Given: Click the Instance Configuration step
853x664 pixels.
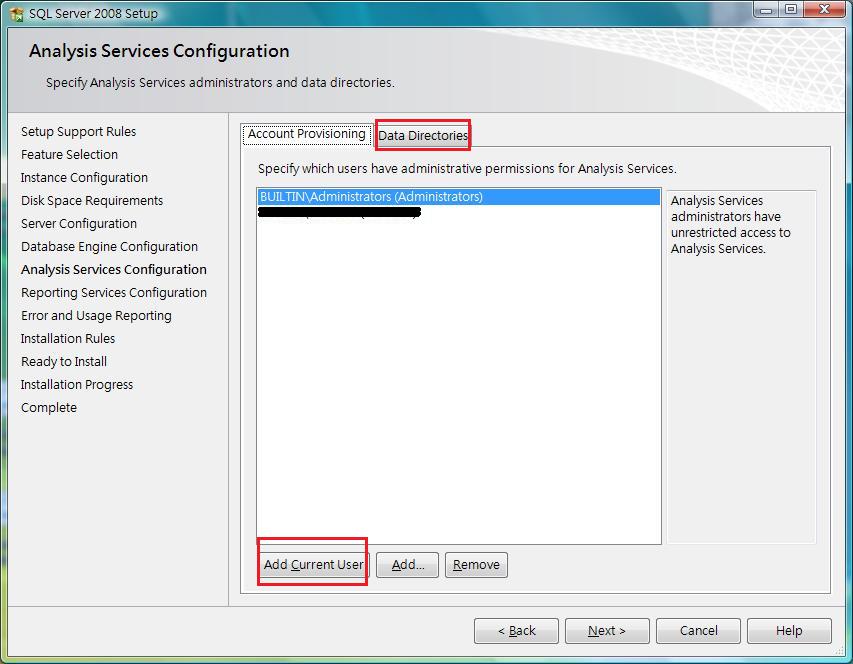Looking at the screenshot, I should pyautogui.click(x=84, y=178).
